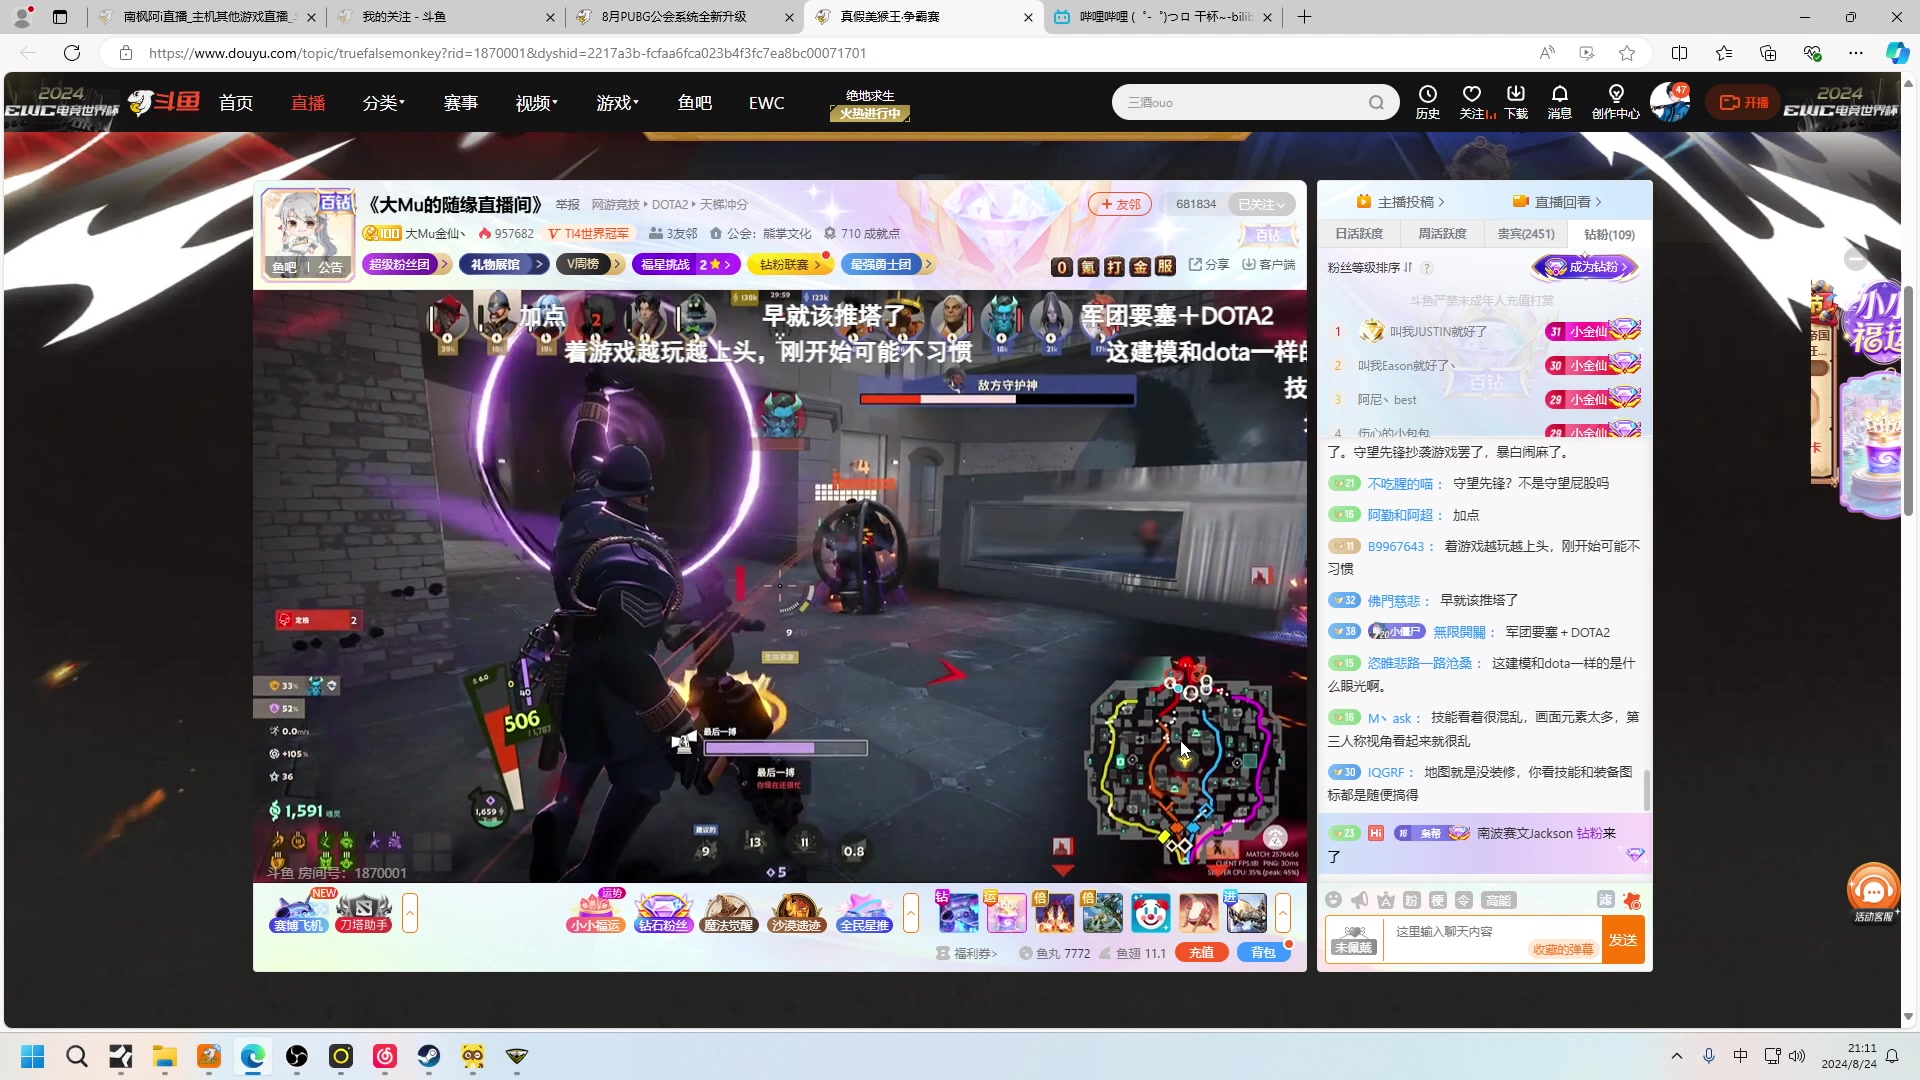Screen dimensions: 1920x1080
Task: Click the chat message input field
Action: 1493,940
